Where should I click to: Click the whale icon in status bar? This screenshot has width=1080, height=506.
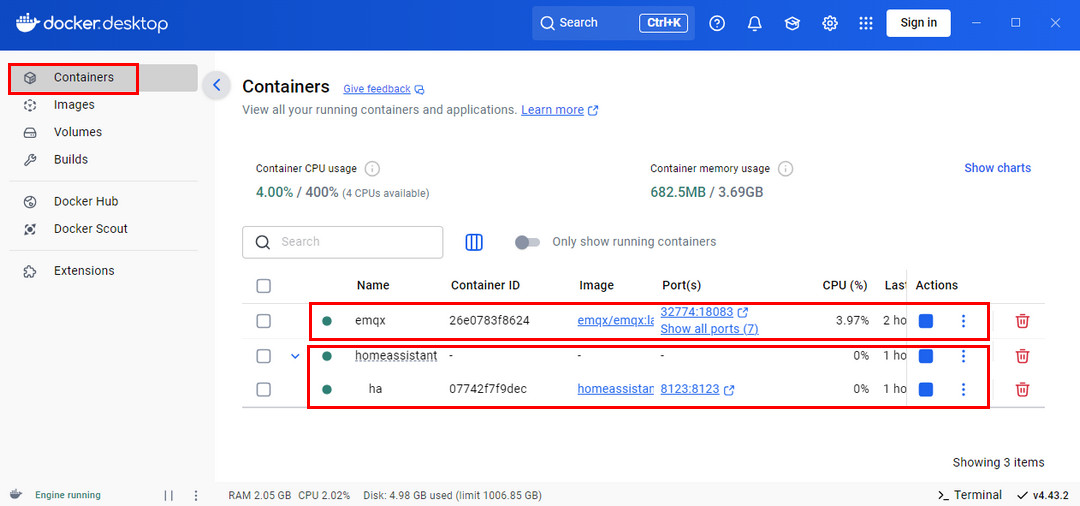point(16,495)
